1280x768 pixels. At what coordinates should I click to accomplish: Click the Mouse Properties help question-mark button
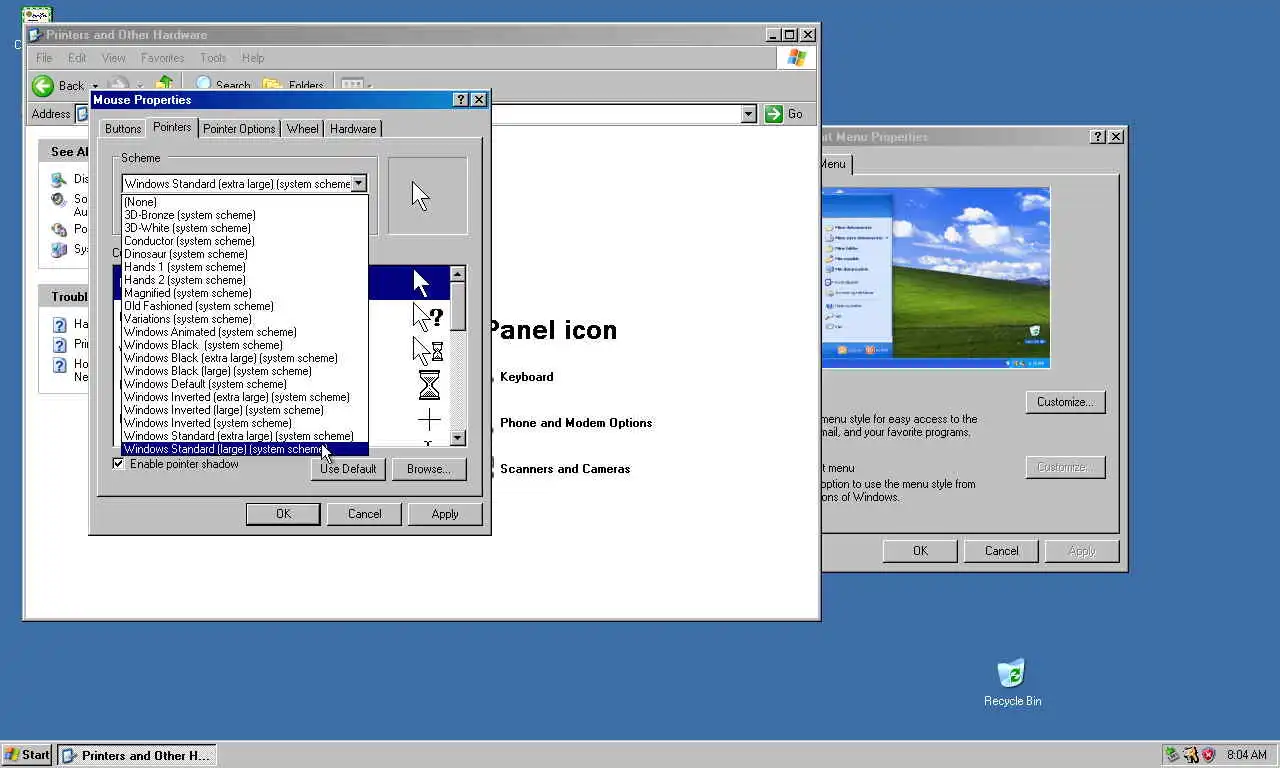[460, 100]
